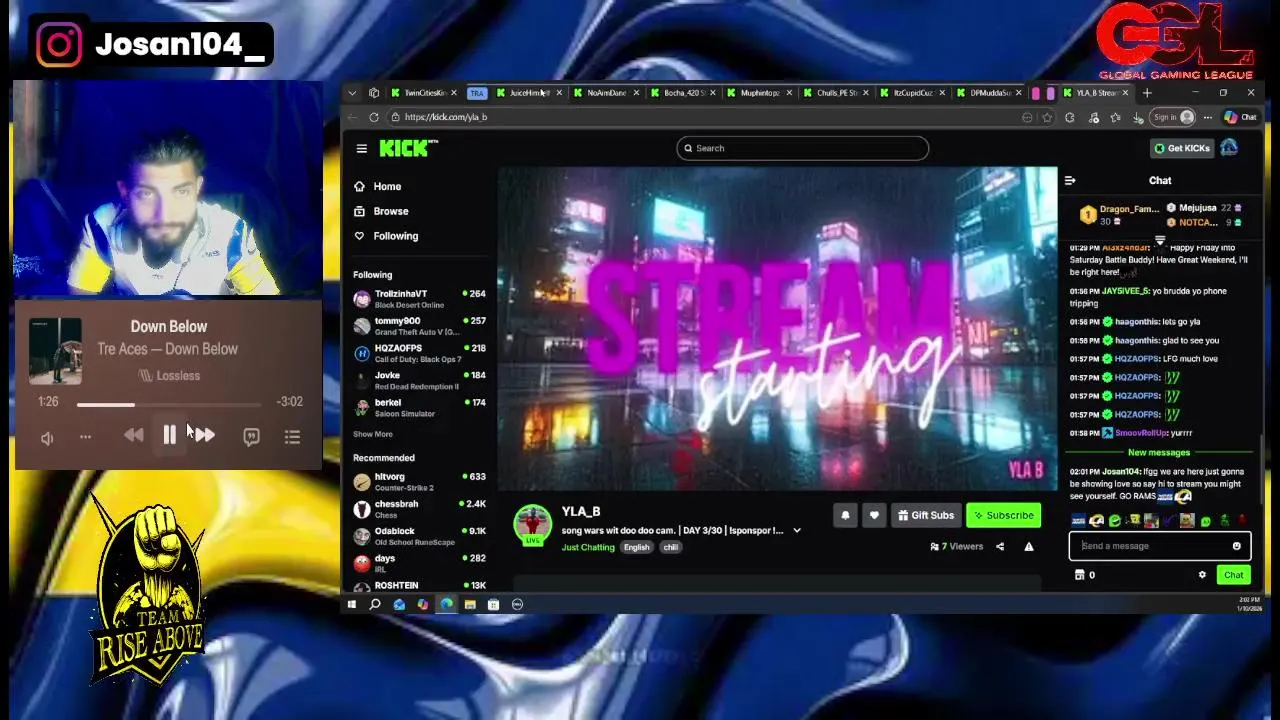Open Odablock recommended channel
1280x720 pixels.
point(419,536)
